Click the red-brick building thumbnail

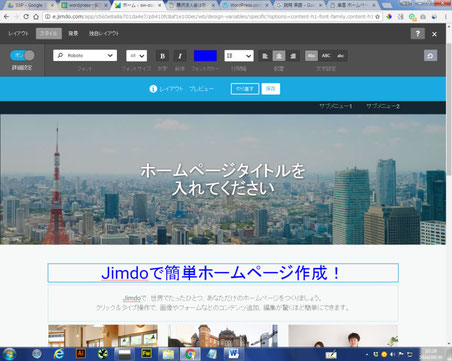click(223, 336)
